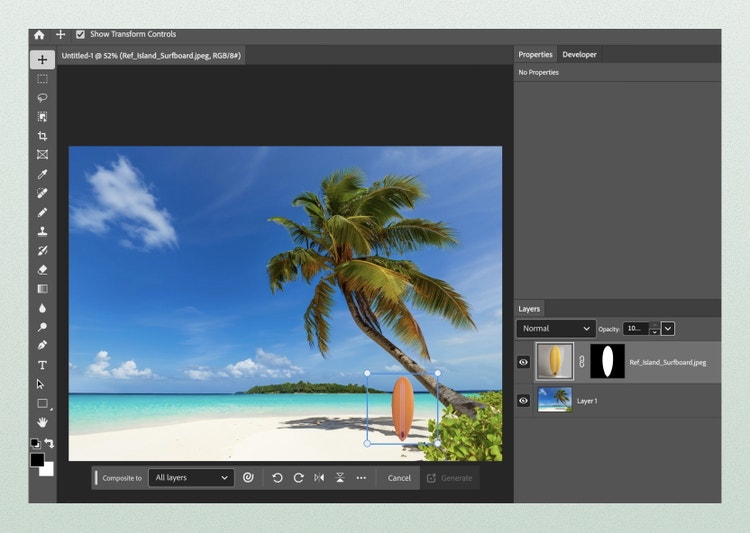The height and width of the screenshot is (533, 750).
Task: Select the Brush tool
Action: pyautogui.click(x=43, y=212)
